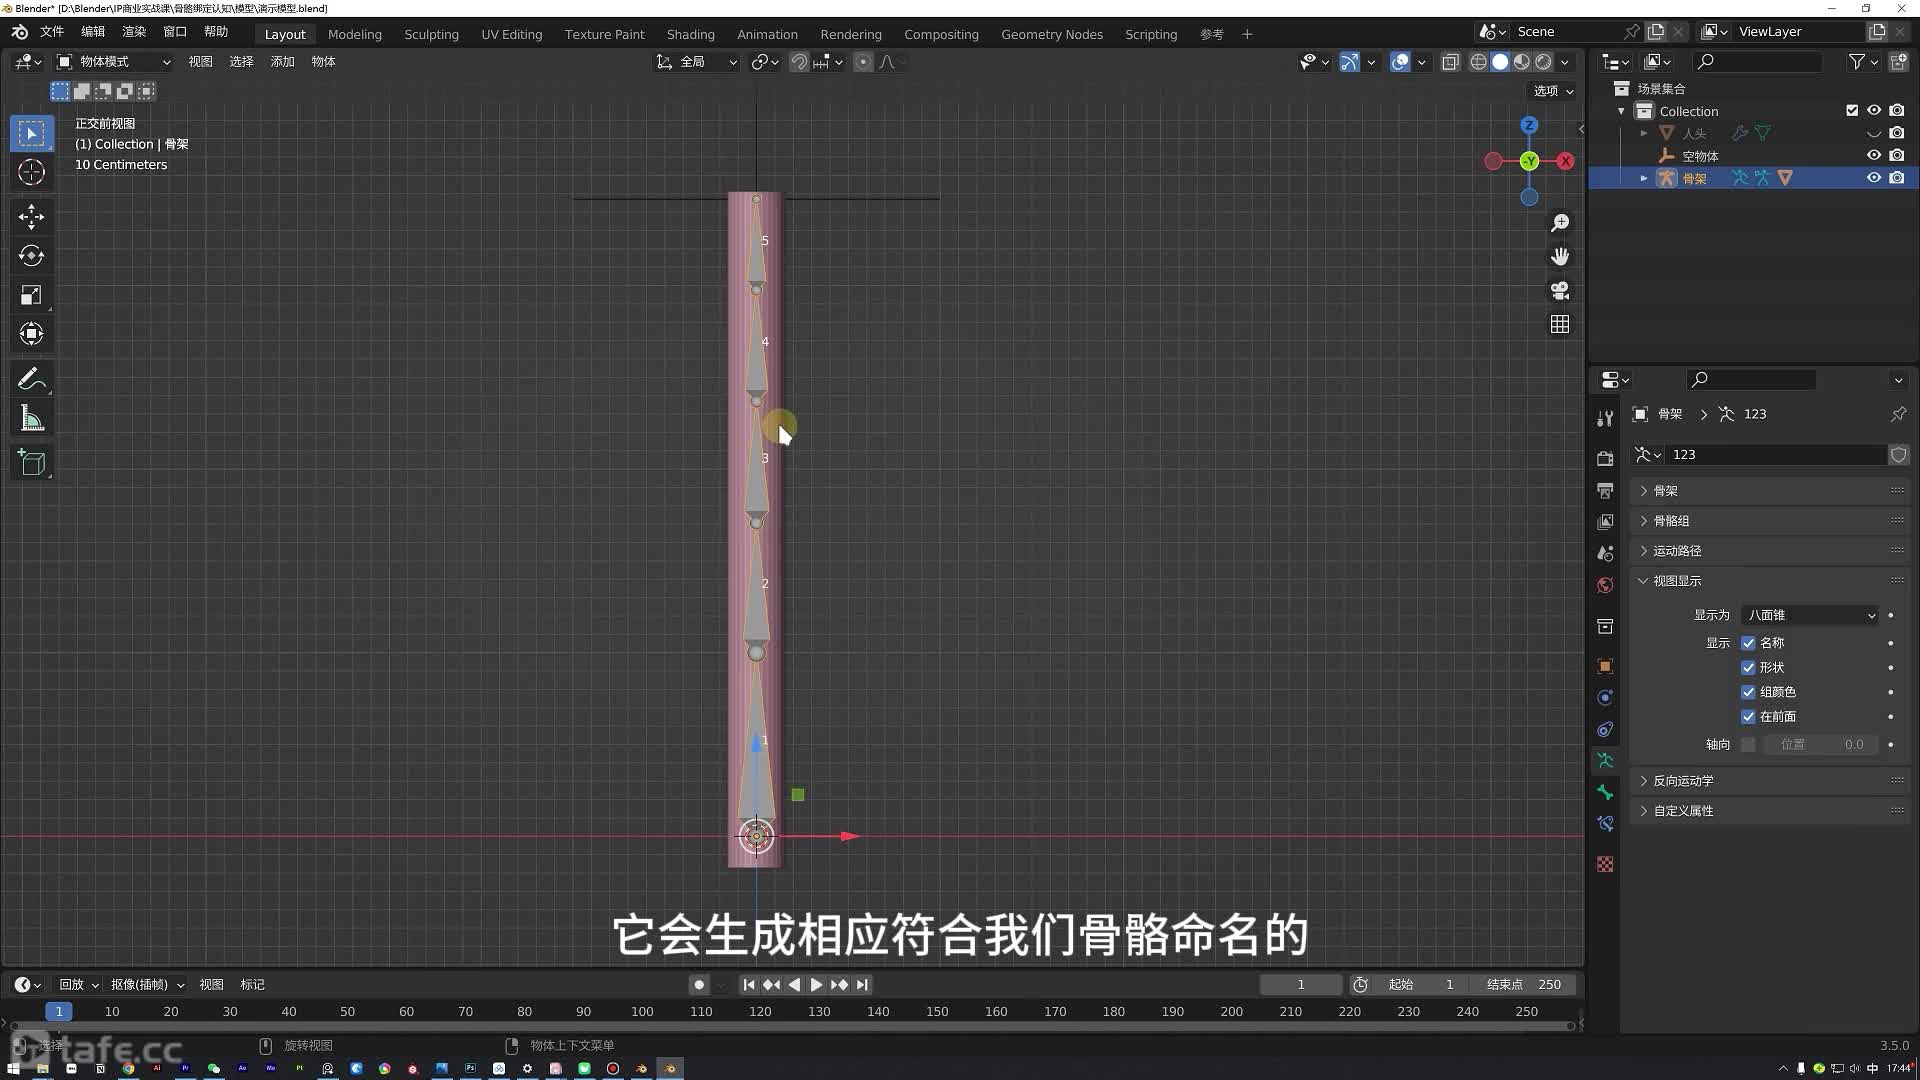Select the Annotate tool
Image resolution: width=1920 pixels, height=1080 pixels.
click(32, 379)
